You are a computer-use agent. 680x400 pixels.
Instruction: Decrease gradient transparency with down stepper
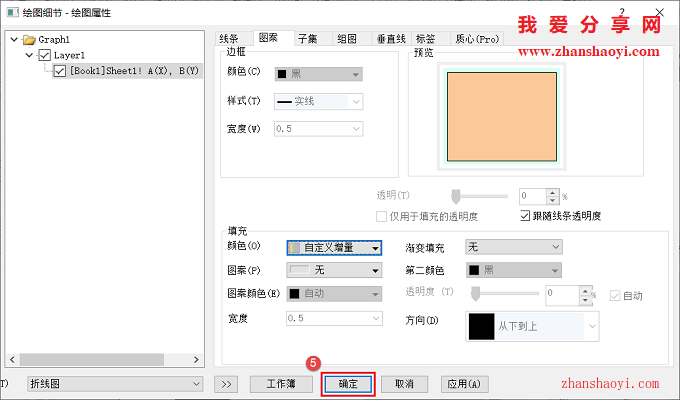coord(585,300)
